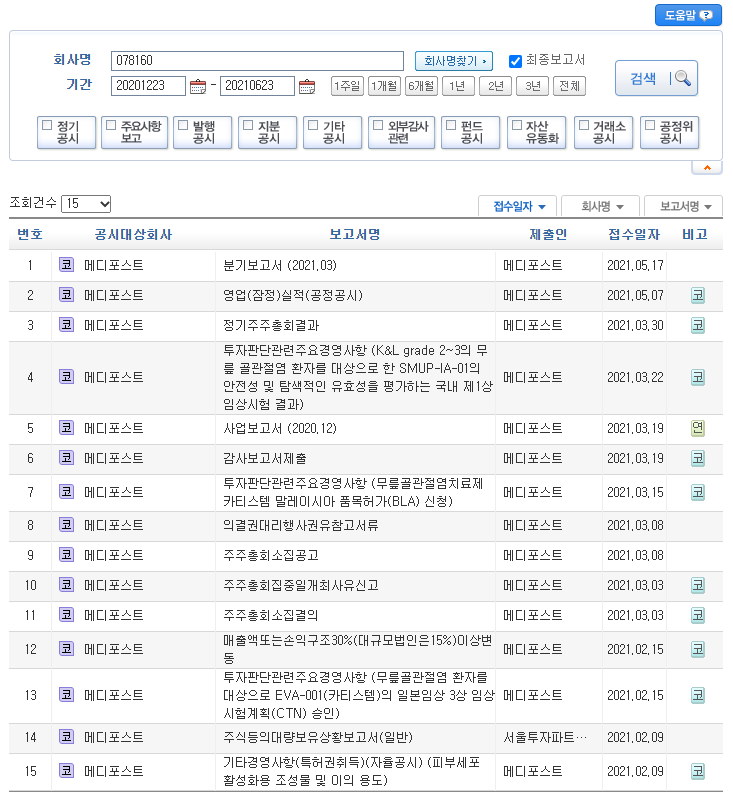733x801 pixels.
Task: Open 영업(잠정)실적(공정공시) report
Action: 293,295
